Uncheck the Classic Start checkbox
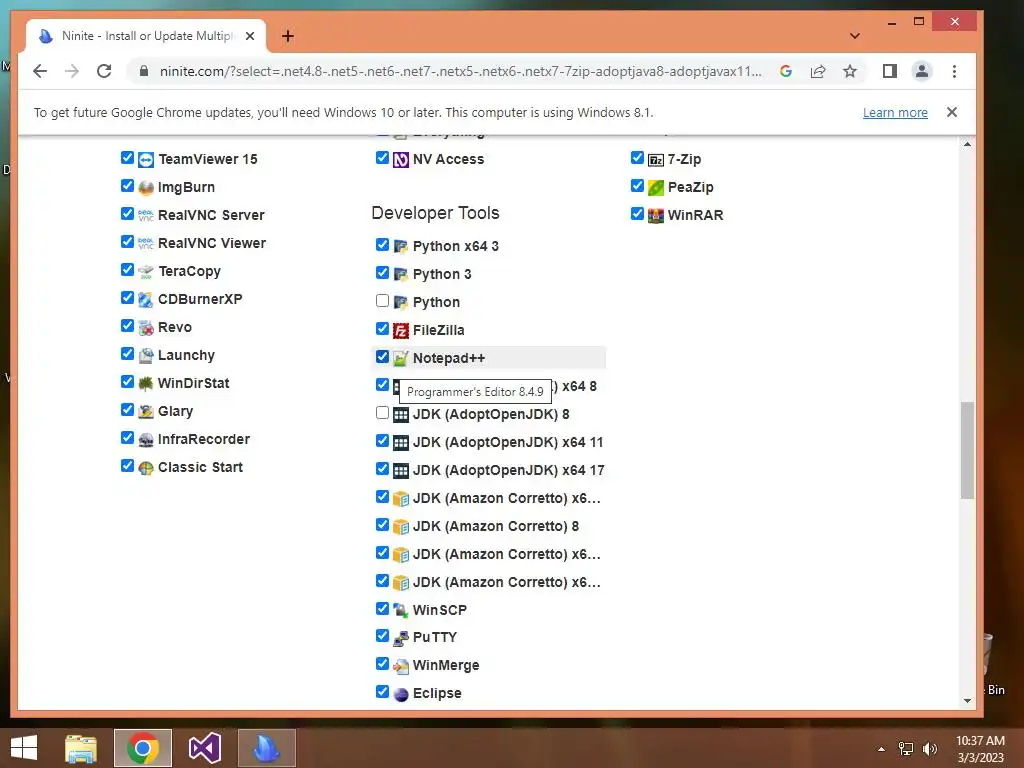Image resolution: width=1024 pixels, height=768 pixels. pyautogui.click(x=127, y=466)
